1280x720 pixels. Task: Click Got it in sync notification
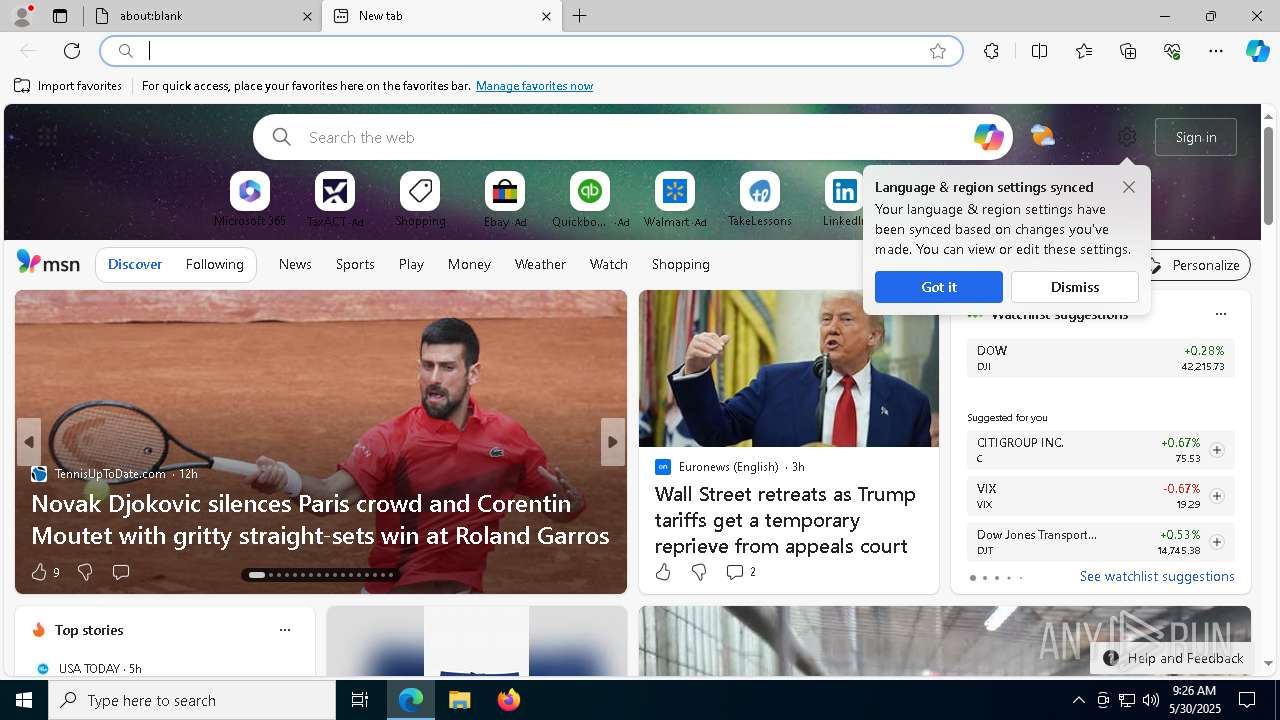[939, 287]
